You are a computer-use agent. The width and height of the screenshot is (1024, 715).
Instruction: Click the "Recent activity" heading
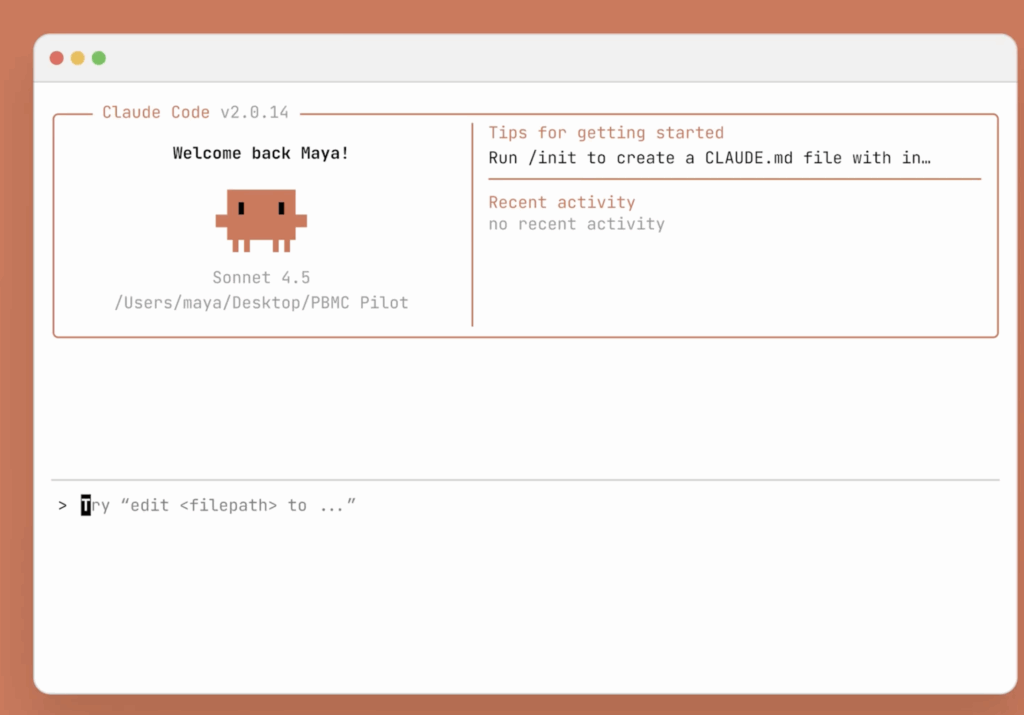(562, 202)
